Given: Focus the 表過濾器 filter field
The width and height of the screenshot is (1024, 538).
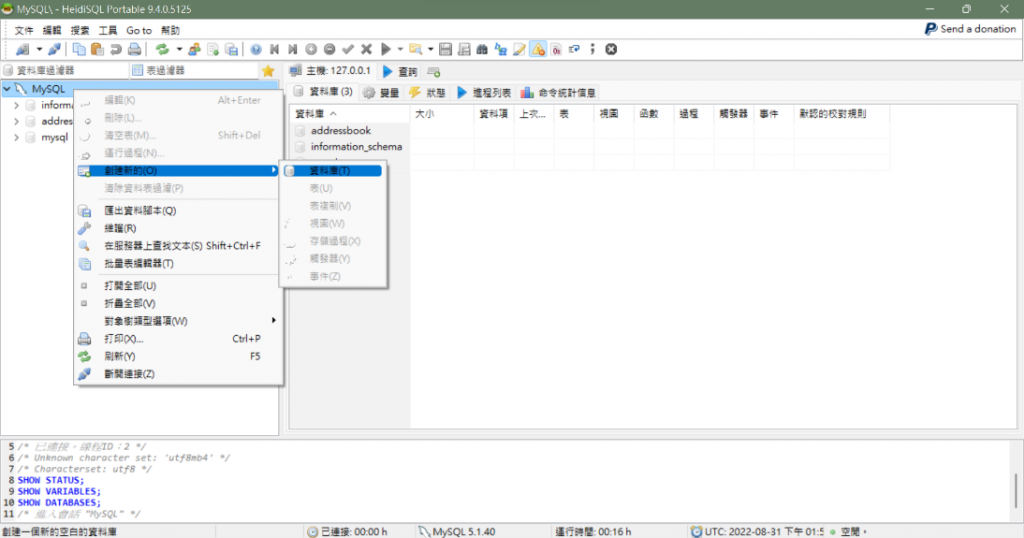Looking at the screenshot, I should pos(195,71).
